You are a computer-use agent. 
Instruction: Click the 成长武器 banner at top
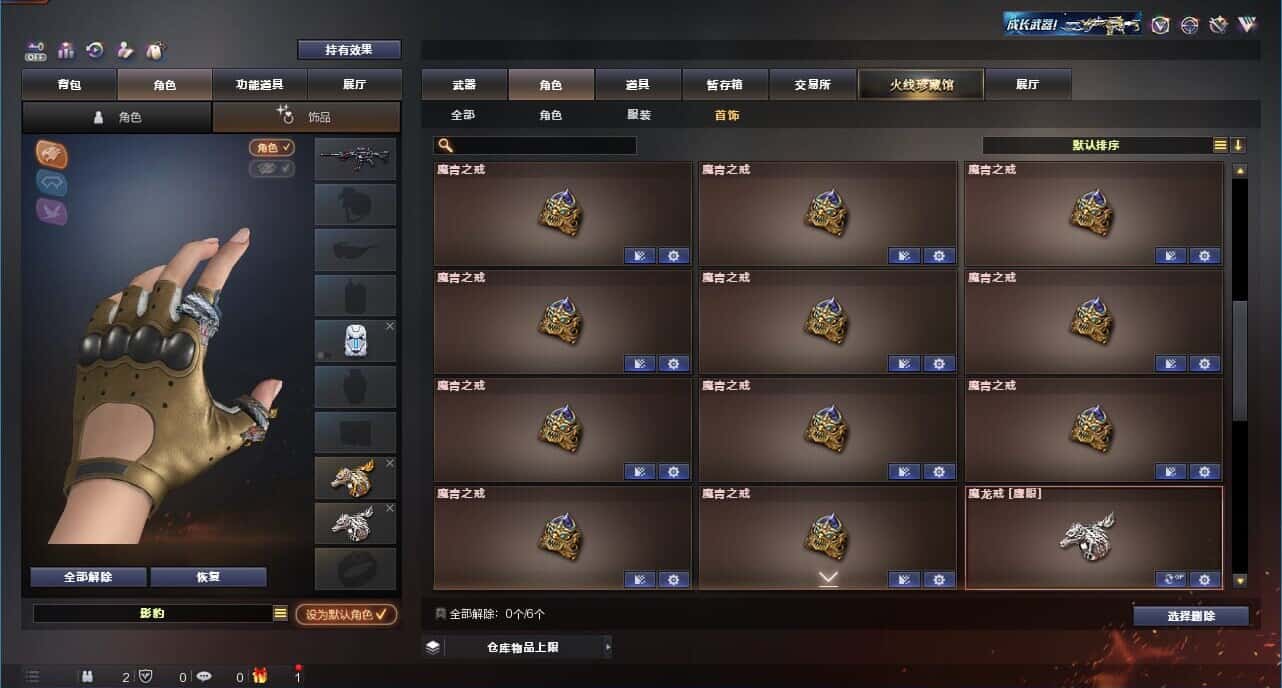[x=1072, y=24]
